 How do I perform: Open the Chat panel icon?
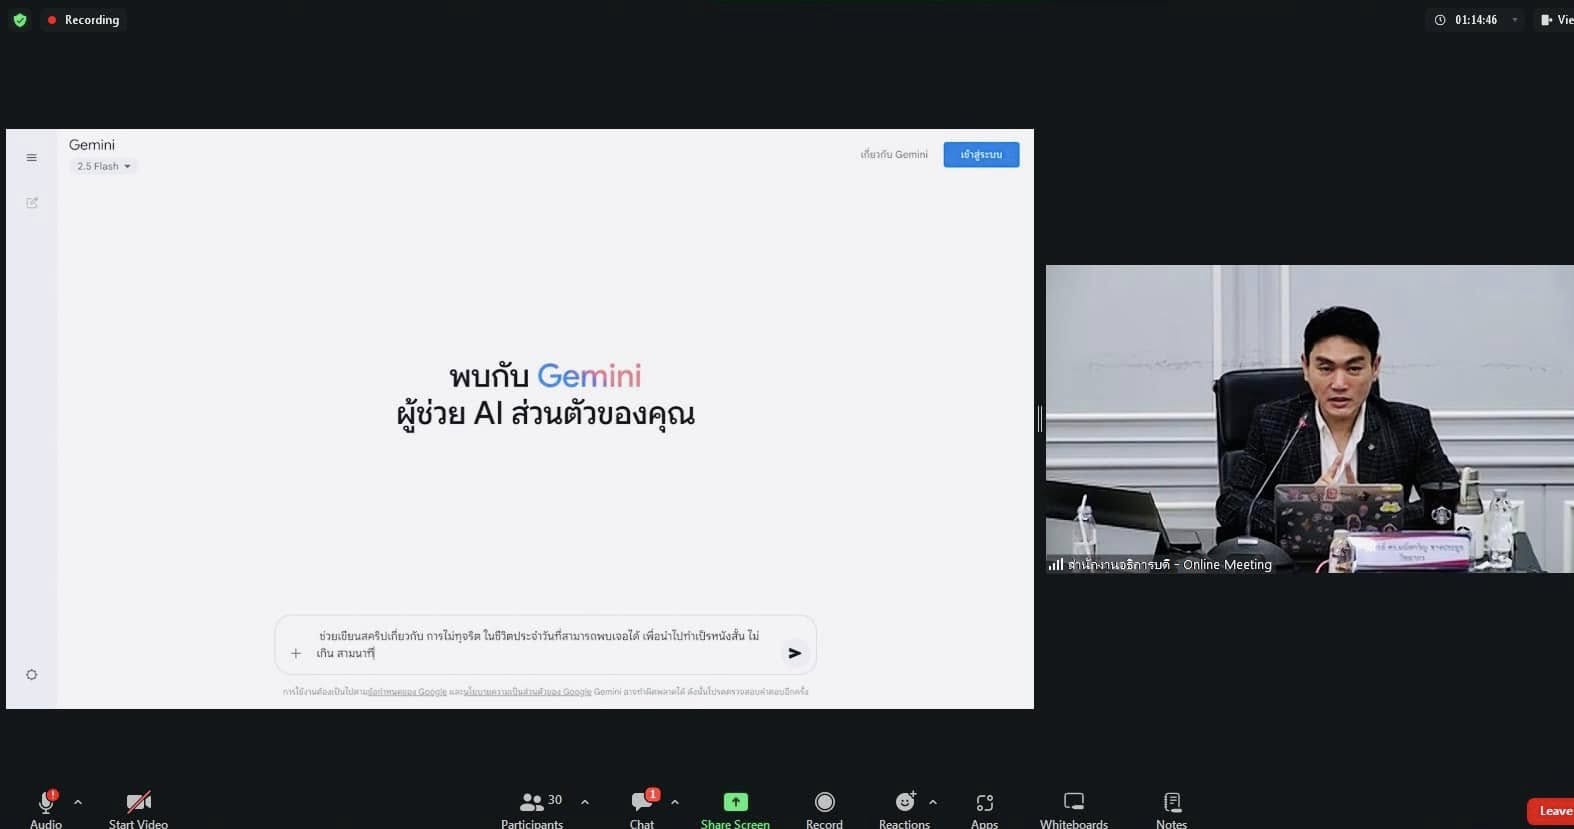click(642, 802)
